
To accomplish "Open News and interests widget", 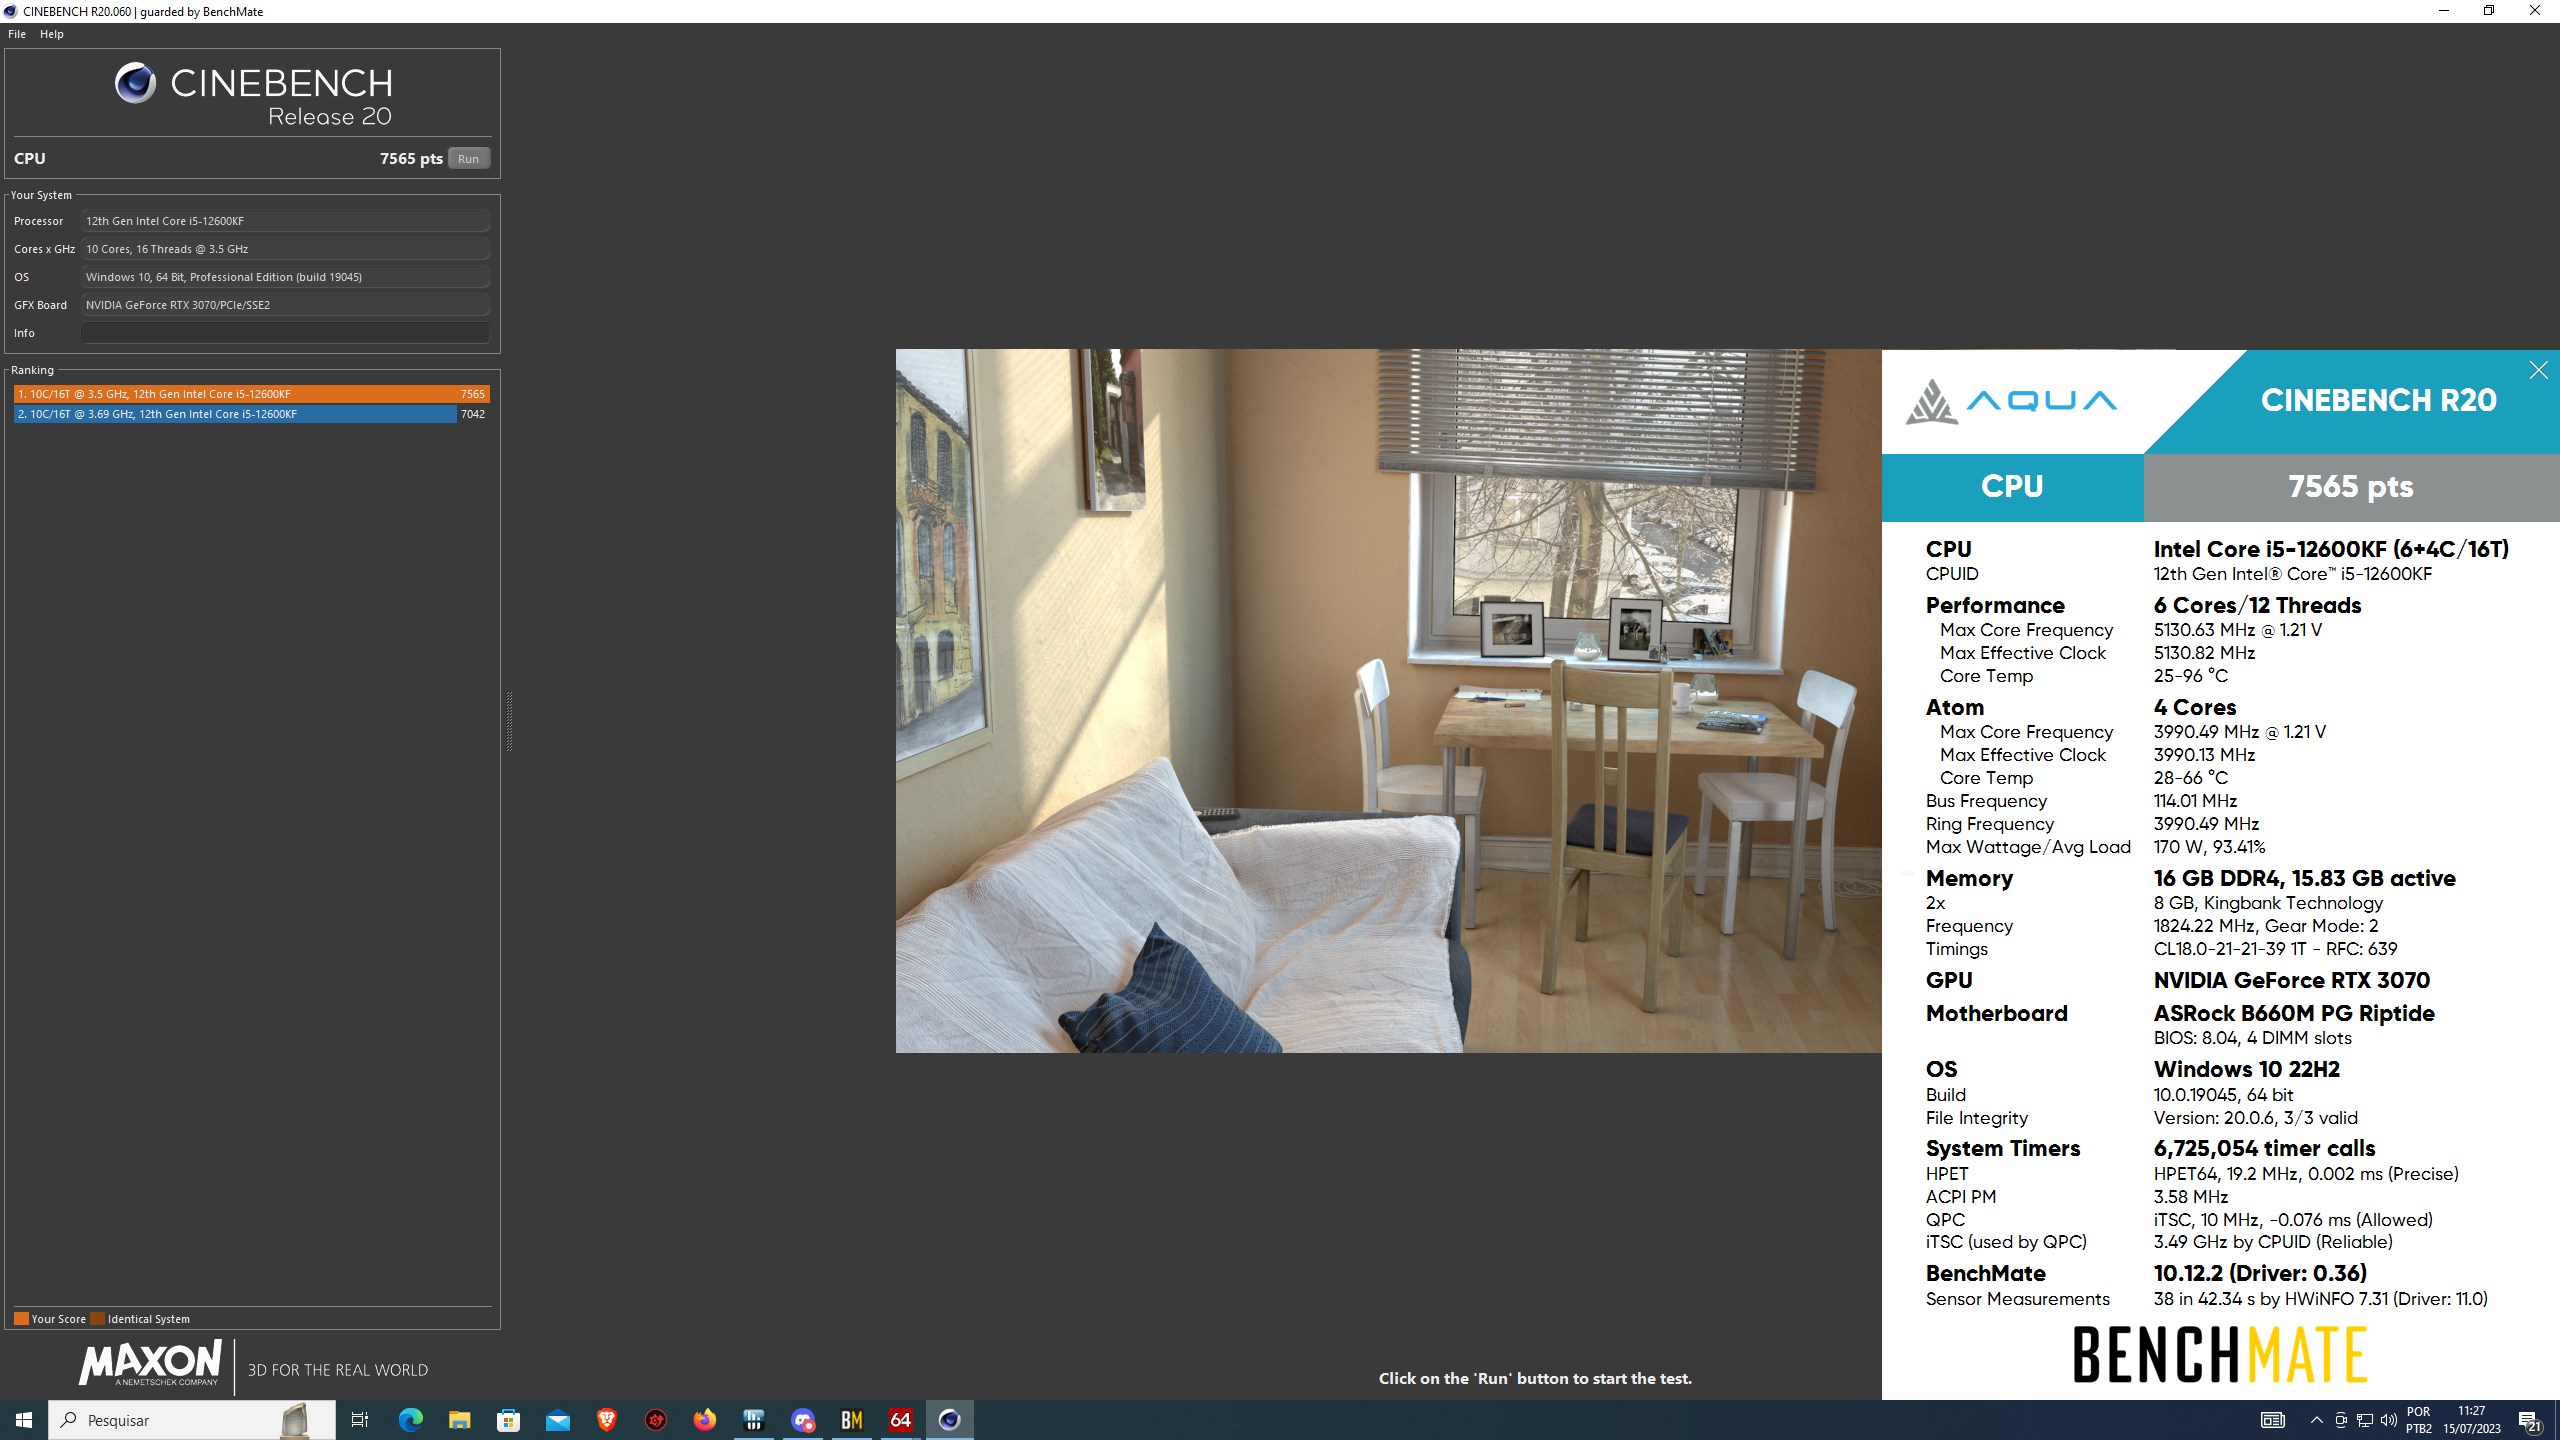I will (x=2273, y=1420).
